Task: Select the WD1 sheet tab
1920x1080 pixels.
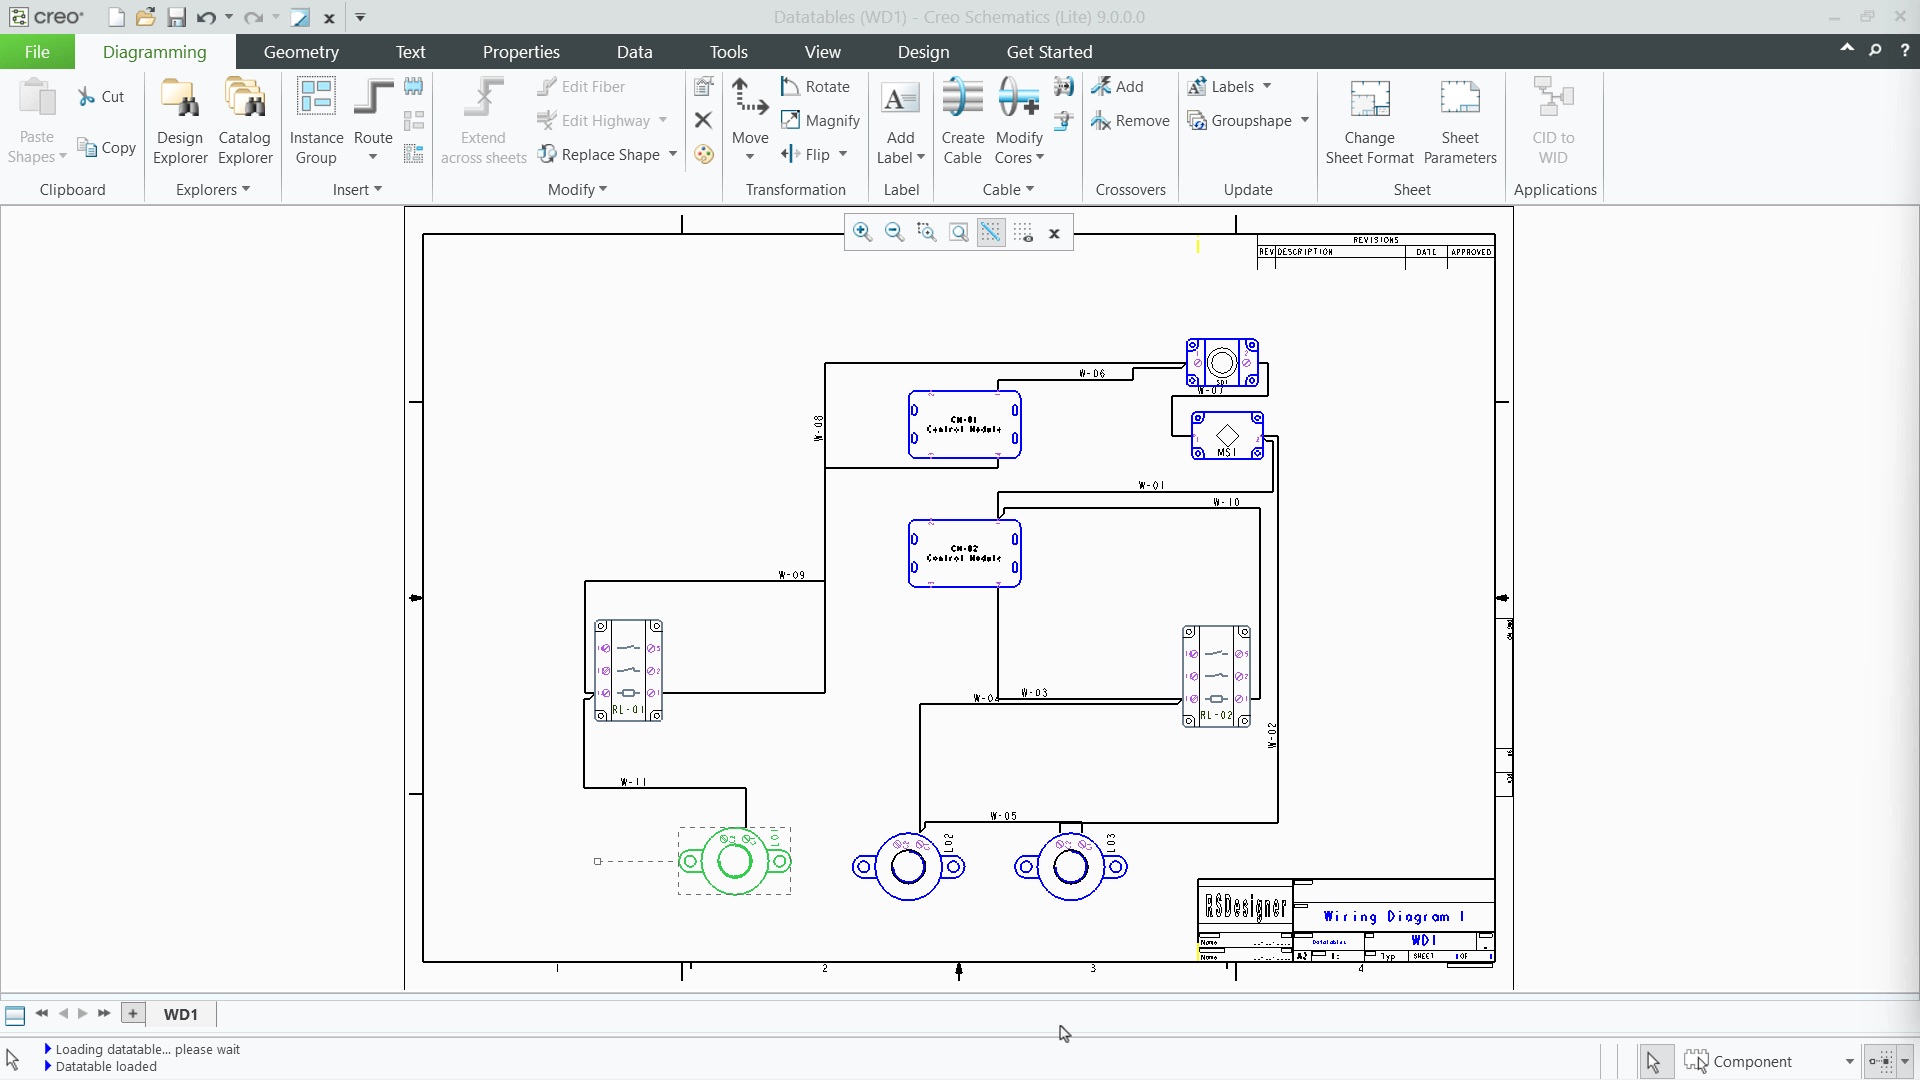Action: coord(181,1014)
